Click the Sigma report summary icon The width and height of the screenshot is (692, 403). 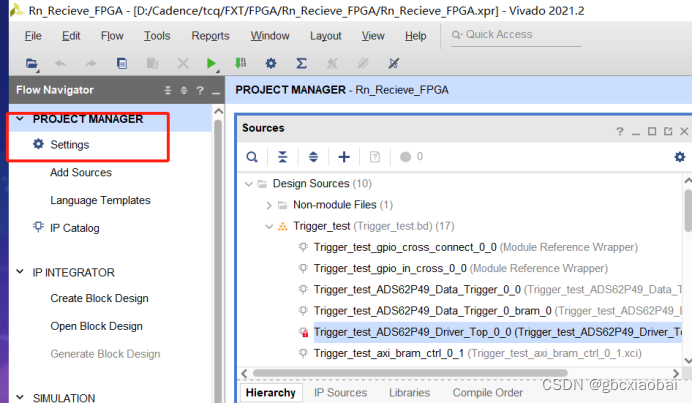click(x=301, y=64)
